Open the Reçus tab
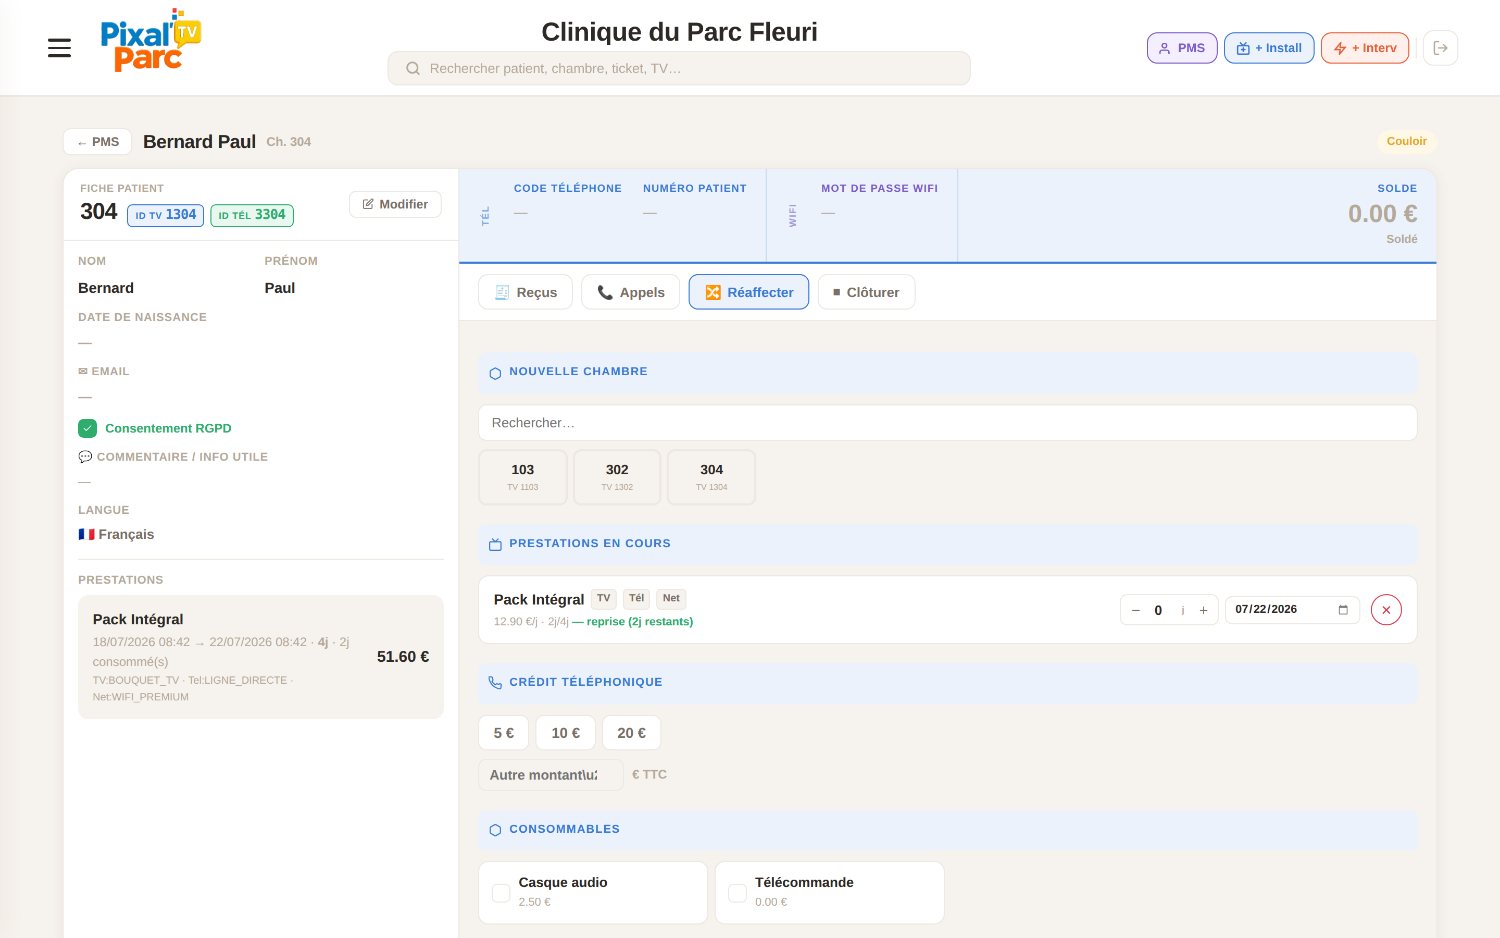 click(x=526, y=292)
